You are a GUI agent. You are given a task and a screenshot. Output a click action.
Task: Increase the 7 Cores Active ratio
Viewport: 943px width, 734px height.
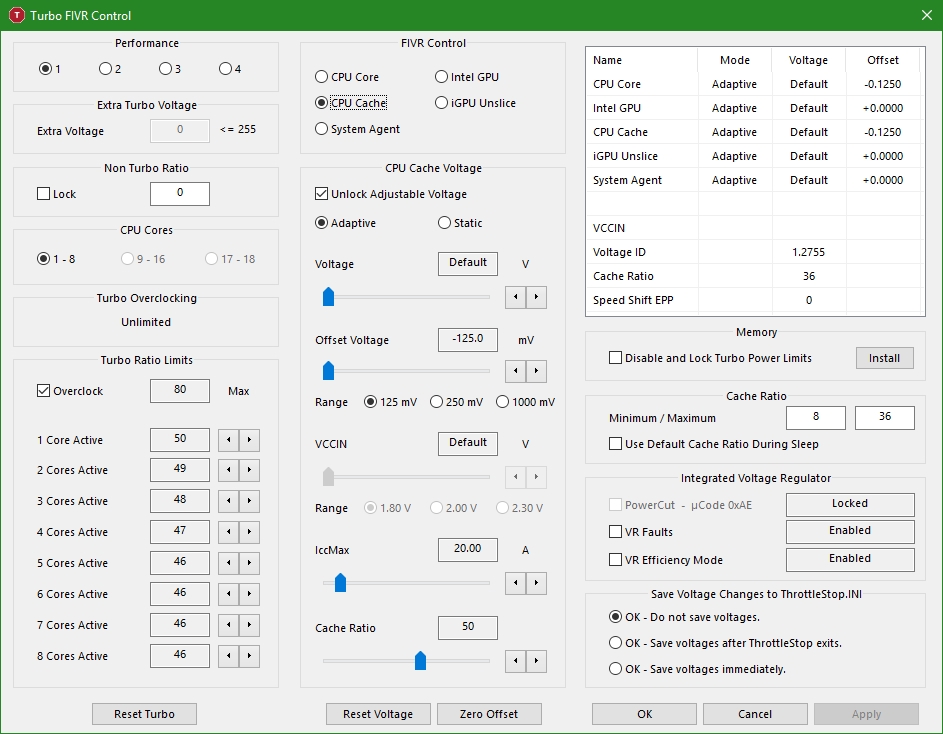point(249,625)
